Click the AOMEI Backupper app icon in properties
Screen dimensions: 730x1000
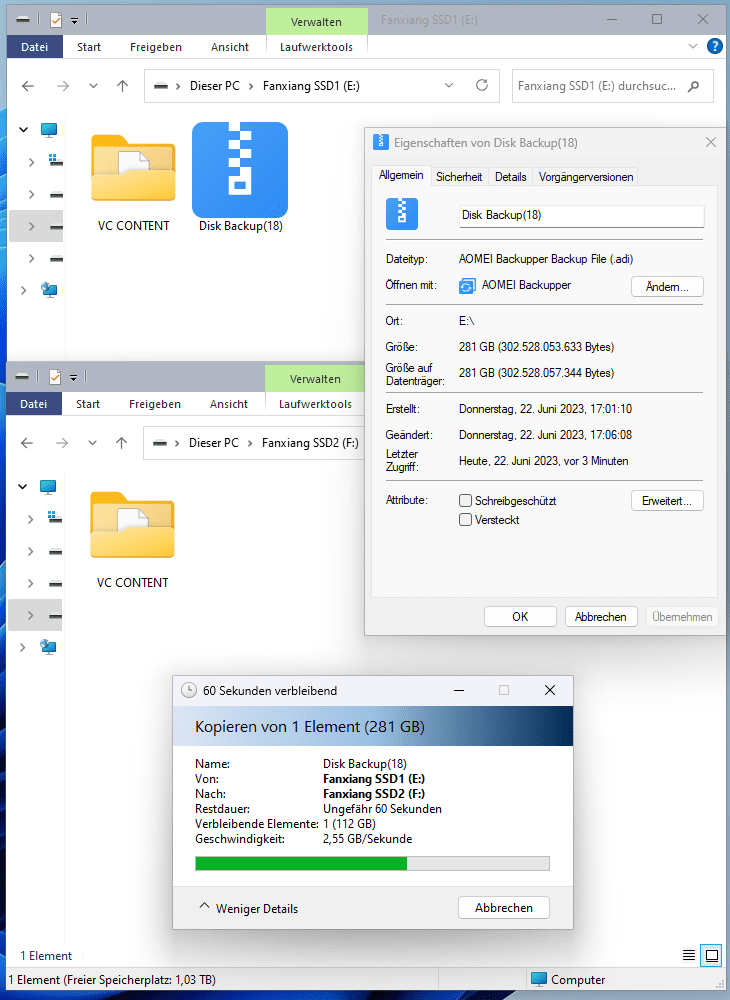click(467, 286)
